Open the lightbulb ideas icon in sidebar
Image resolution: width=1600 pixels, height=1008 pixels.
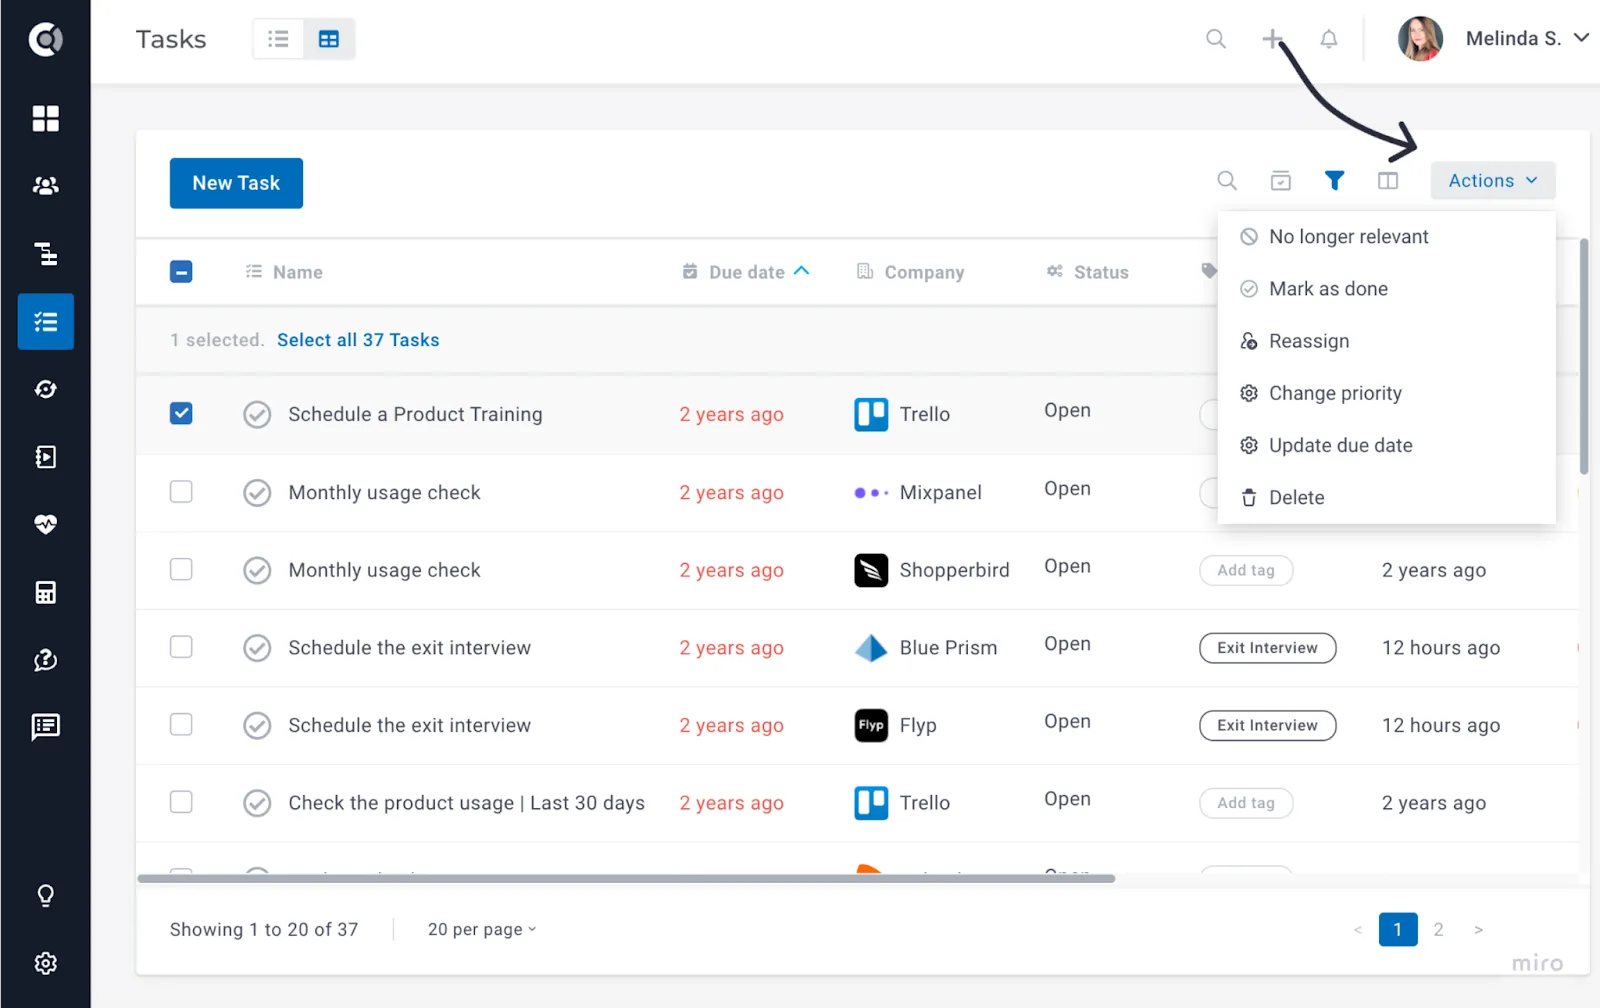coord(45,895)
